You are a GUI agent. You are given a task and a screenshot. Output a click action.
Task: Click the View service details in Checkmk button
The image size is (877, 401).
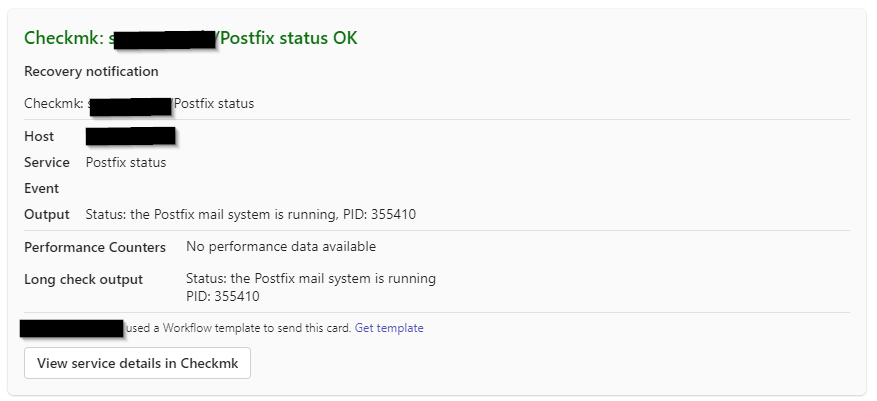137,363
